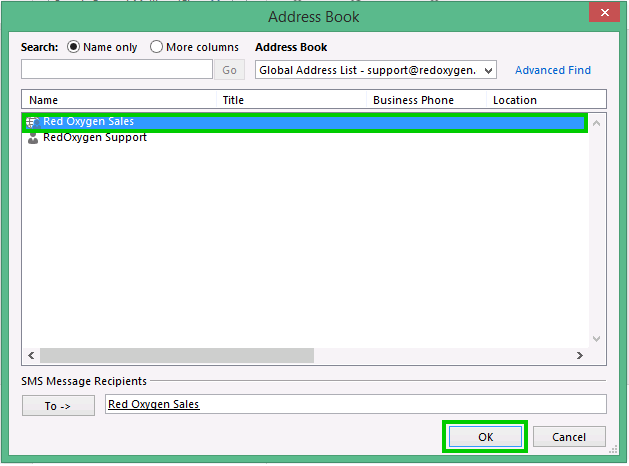Click the Business Phone column header
This screenshot has height=466, width=629.
(426, 100)
